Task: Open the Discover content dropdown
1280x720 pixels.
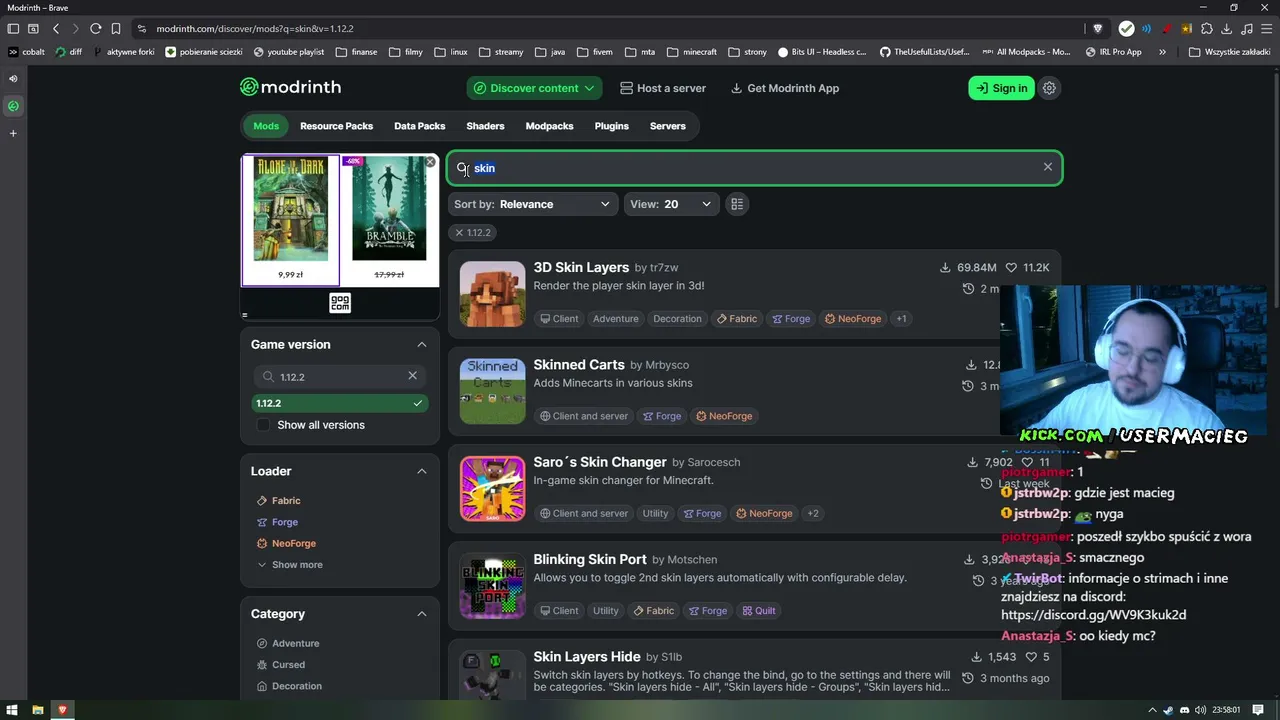Action: point(534,88)
